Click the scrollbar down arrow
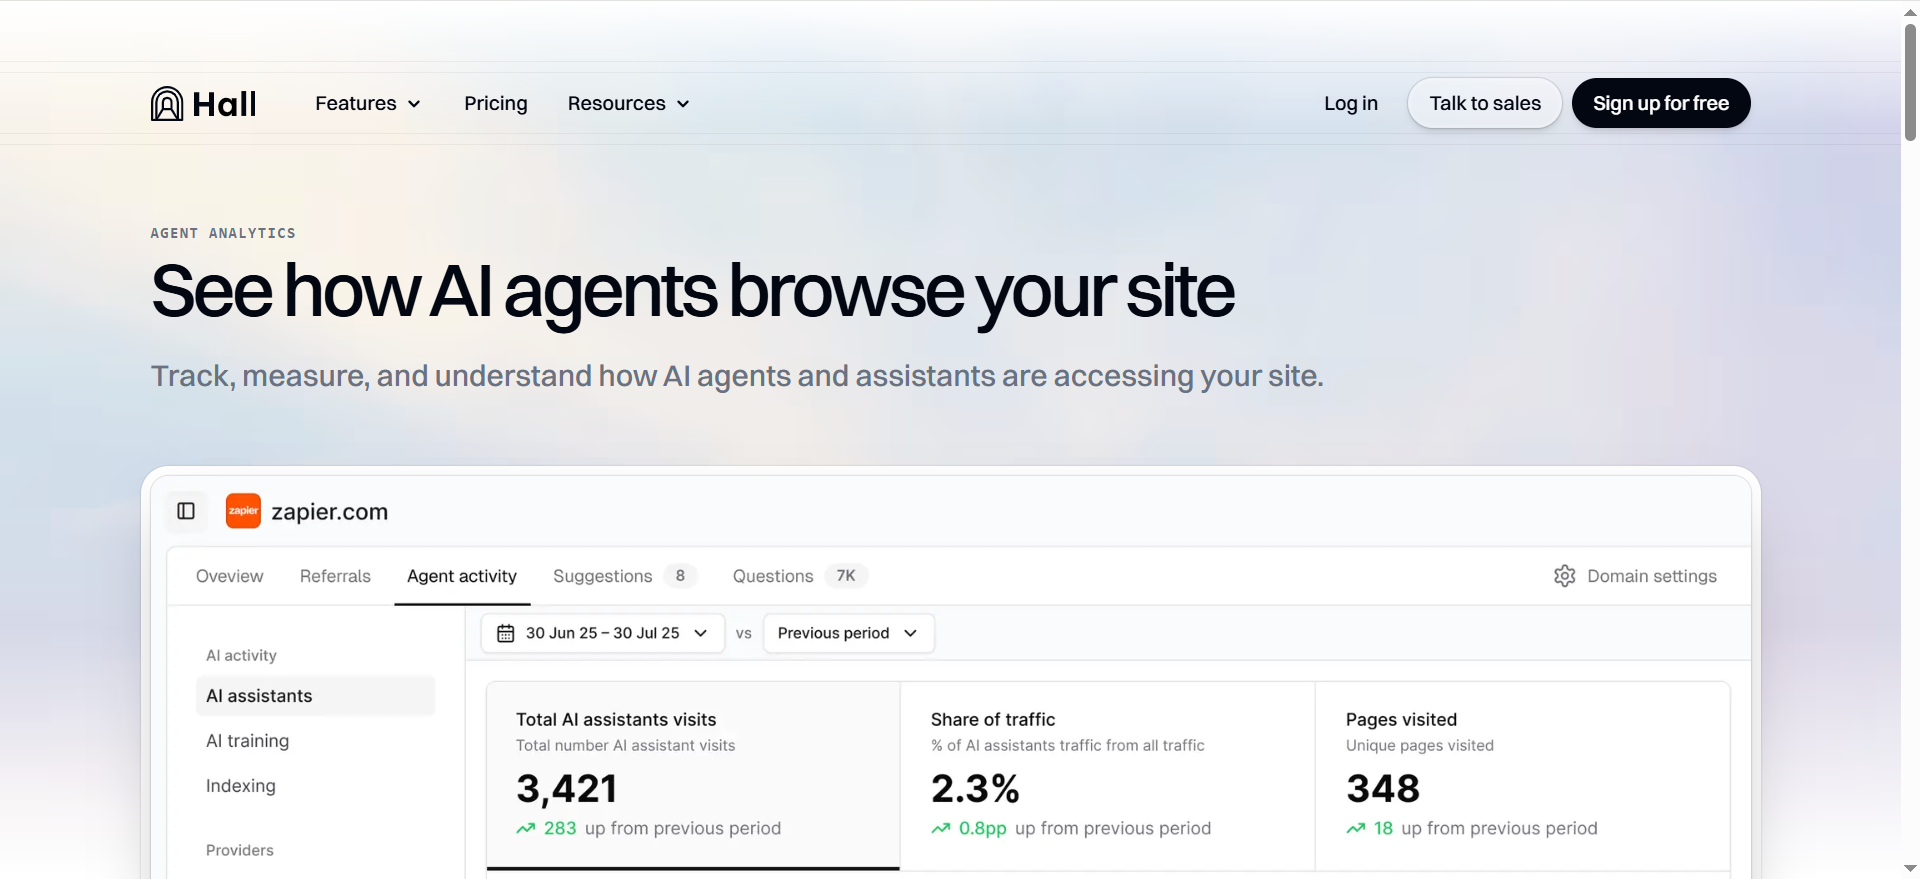This screenshot has height=879, width=1920. [x=1910, y=869]
